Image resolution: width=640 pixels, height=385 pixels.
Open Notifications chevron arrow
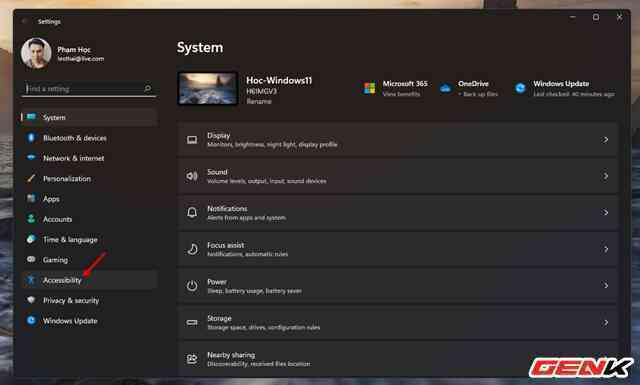point(605,213)
